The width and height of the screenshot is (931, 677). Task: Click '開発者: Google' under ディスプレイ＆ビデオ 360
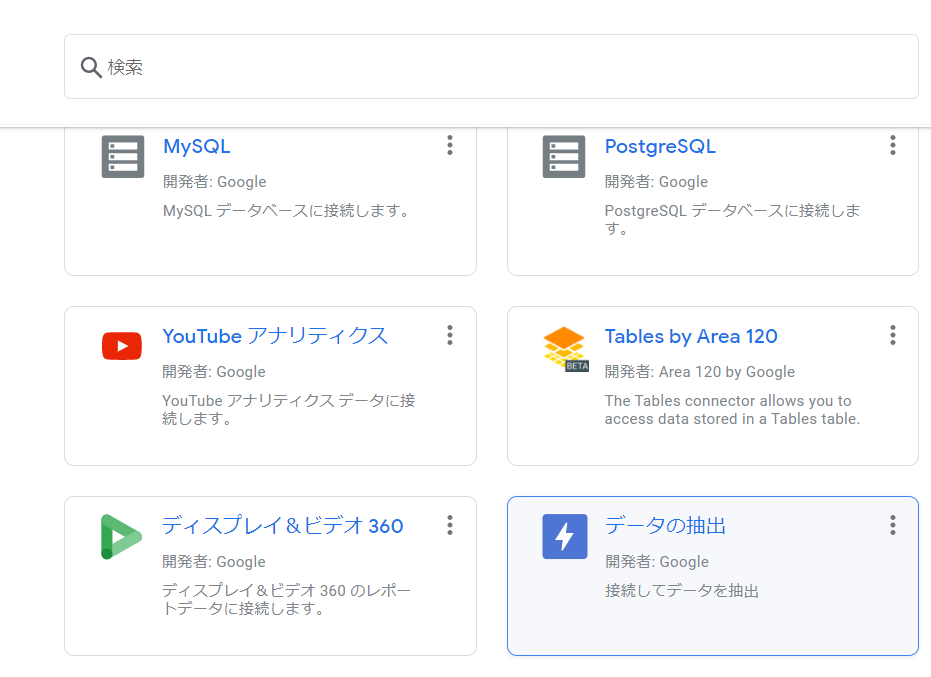pyautogui.click(x=214, y=562)
